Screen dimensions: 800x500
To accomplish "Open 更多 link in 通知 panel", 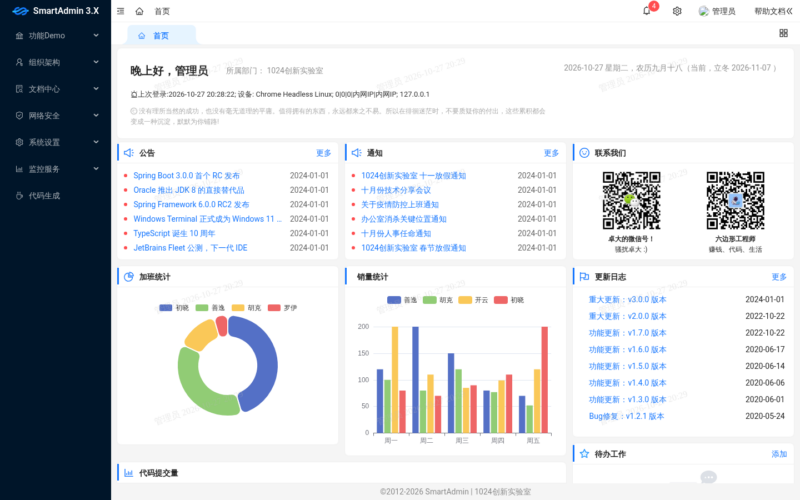I will (551, 153).
